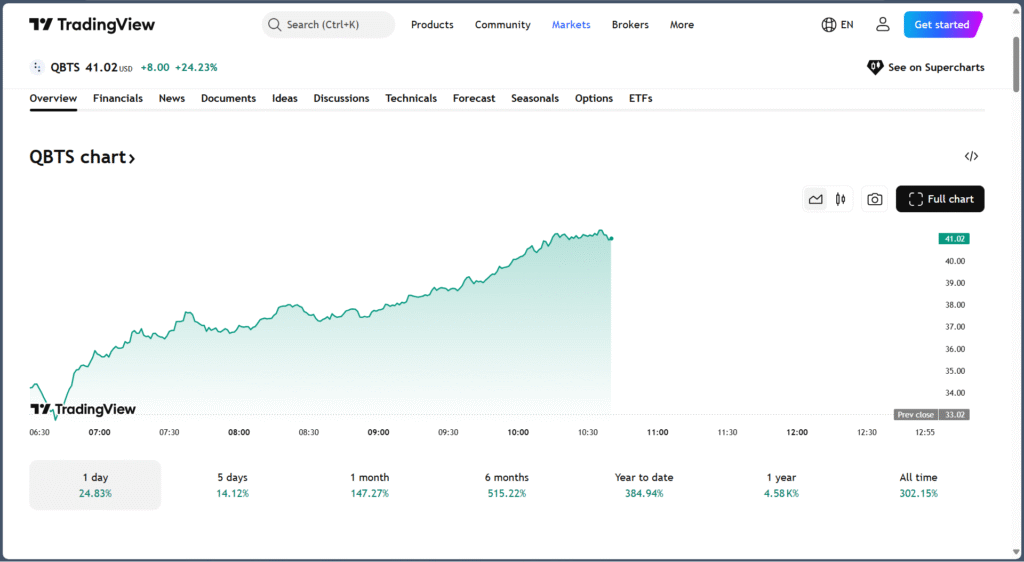The width and height of the screenshot is (1024, 562).
Task: Click the Get started button
Action: pyautogui.click(x=942, y=25)
